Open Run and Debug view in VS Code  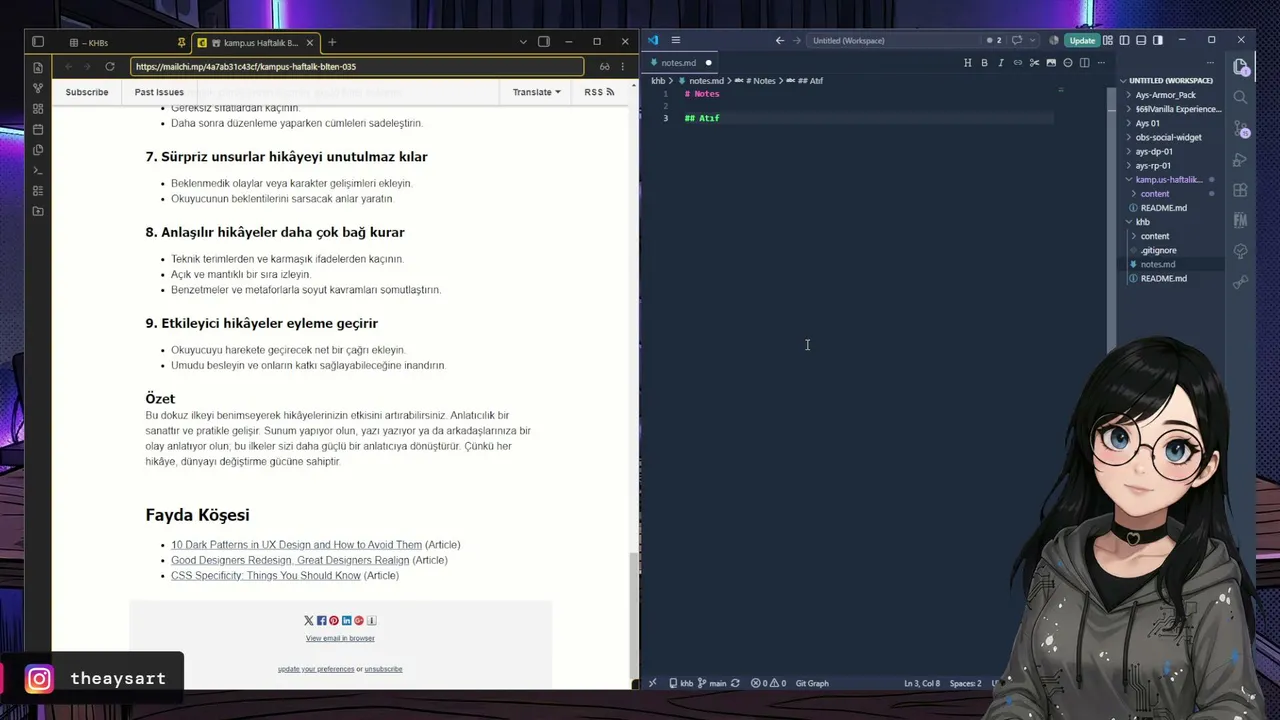click(1241, 160)
